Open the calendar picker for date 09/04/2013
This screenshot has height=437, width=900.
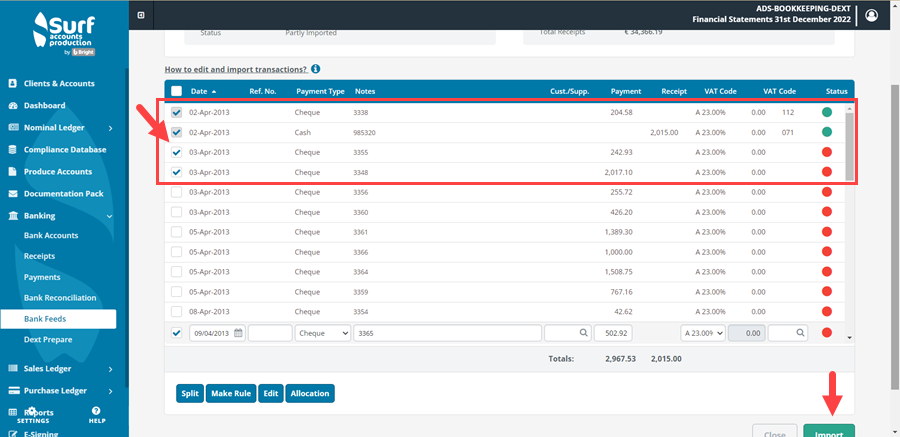click(x=238, y=333)
